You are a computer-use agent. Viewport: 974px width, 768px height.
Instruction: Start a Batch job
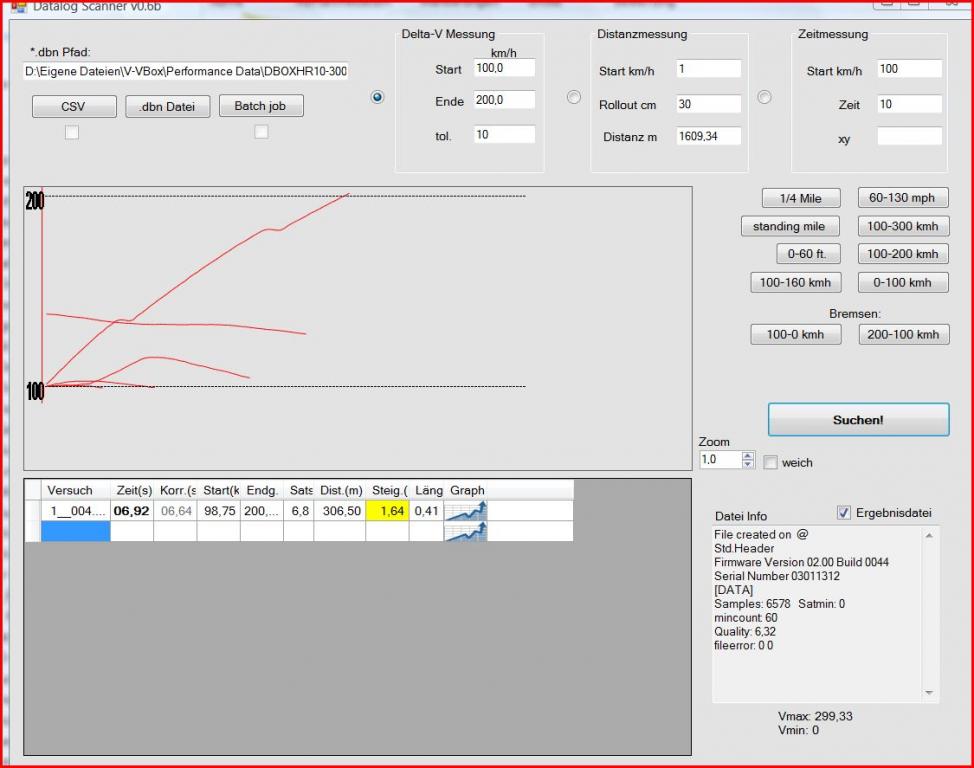pos(260,106)
